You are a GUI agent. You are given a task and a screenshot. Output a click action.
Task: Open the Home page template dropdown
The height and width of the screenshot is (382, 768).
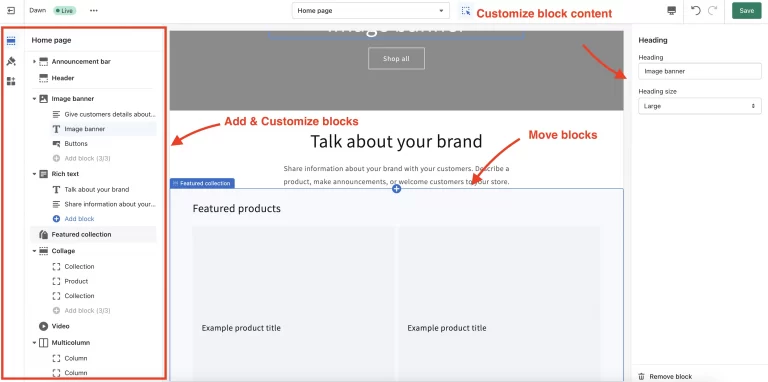(371, 11)
